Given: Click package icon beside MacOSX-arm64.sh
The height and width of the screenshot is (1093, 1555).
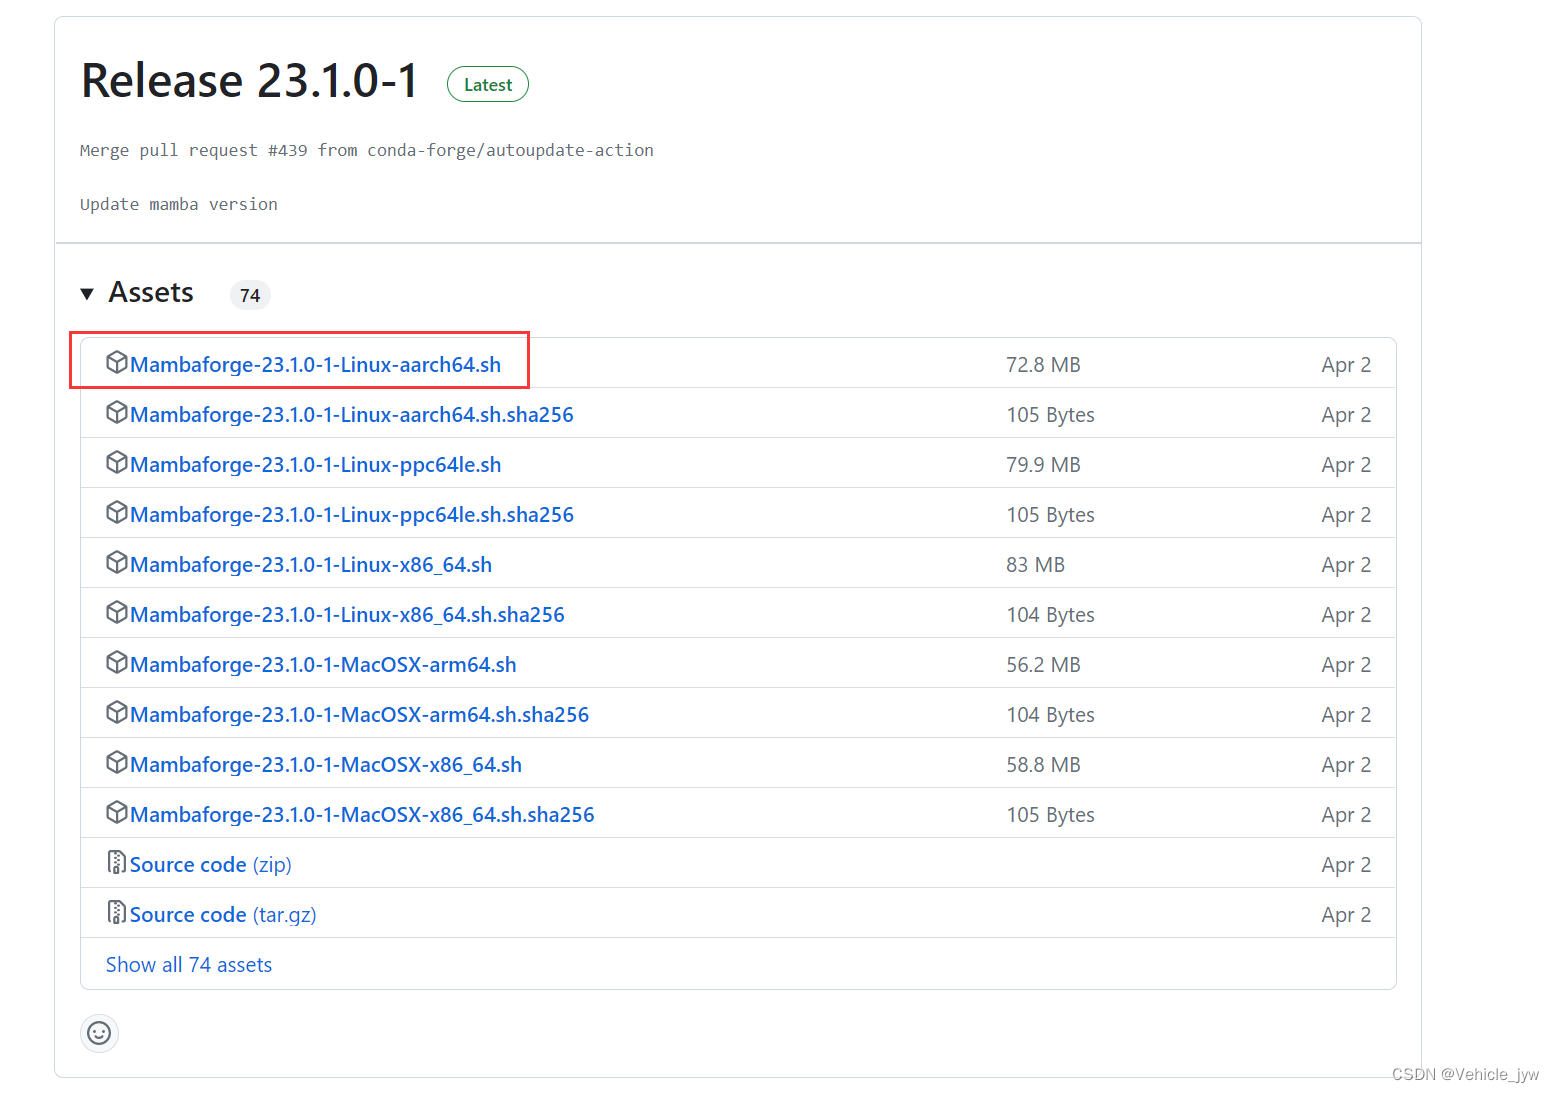Looking at the screenshot, I should [117, 662].
